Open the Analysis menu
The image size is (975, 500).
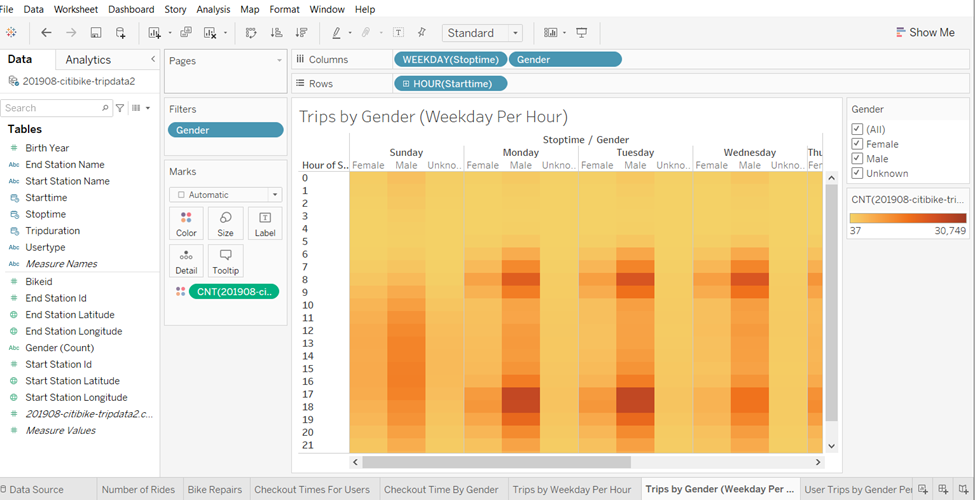(213, 9)
